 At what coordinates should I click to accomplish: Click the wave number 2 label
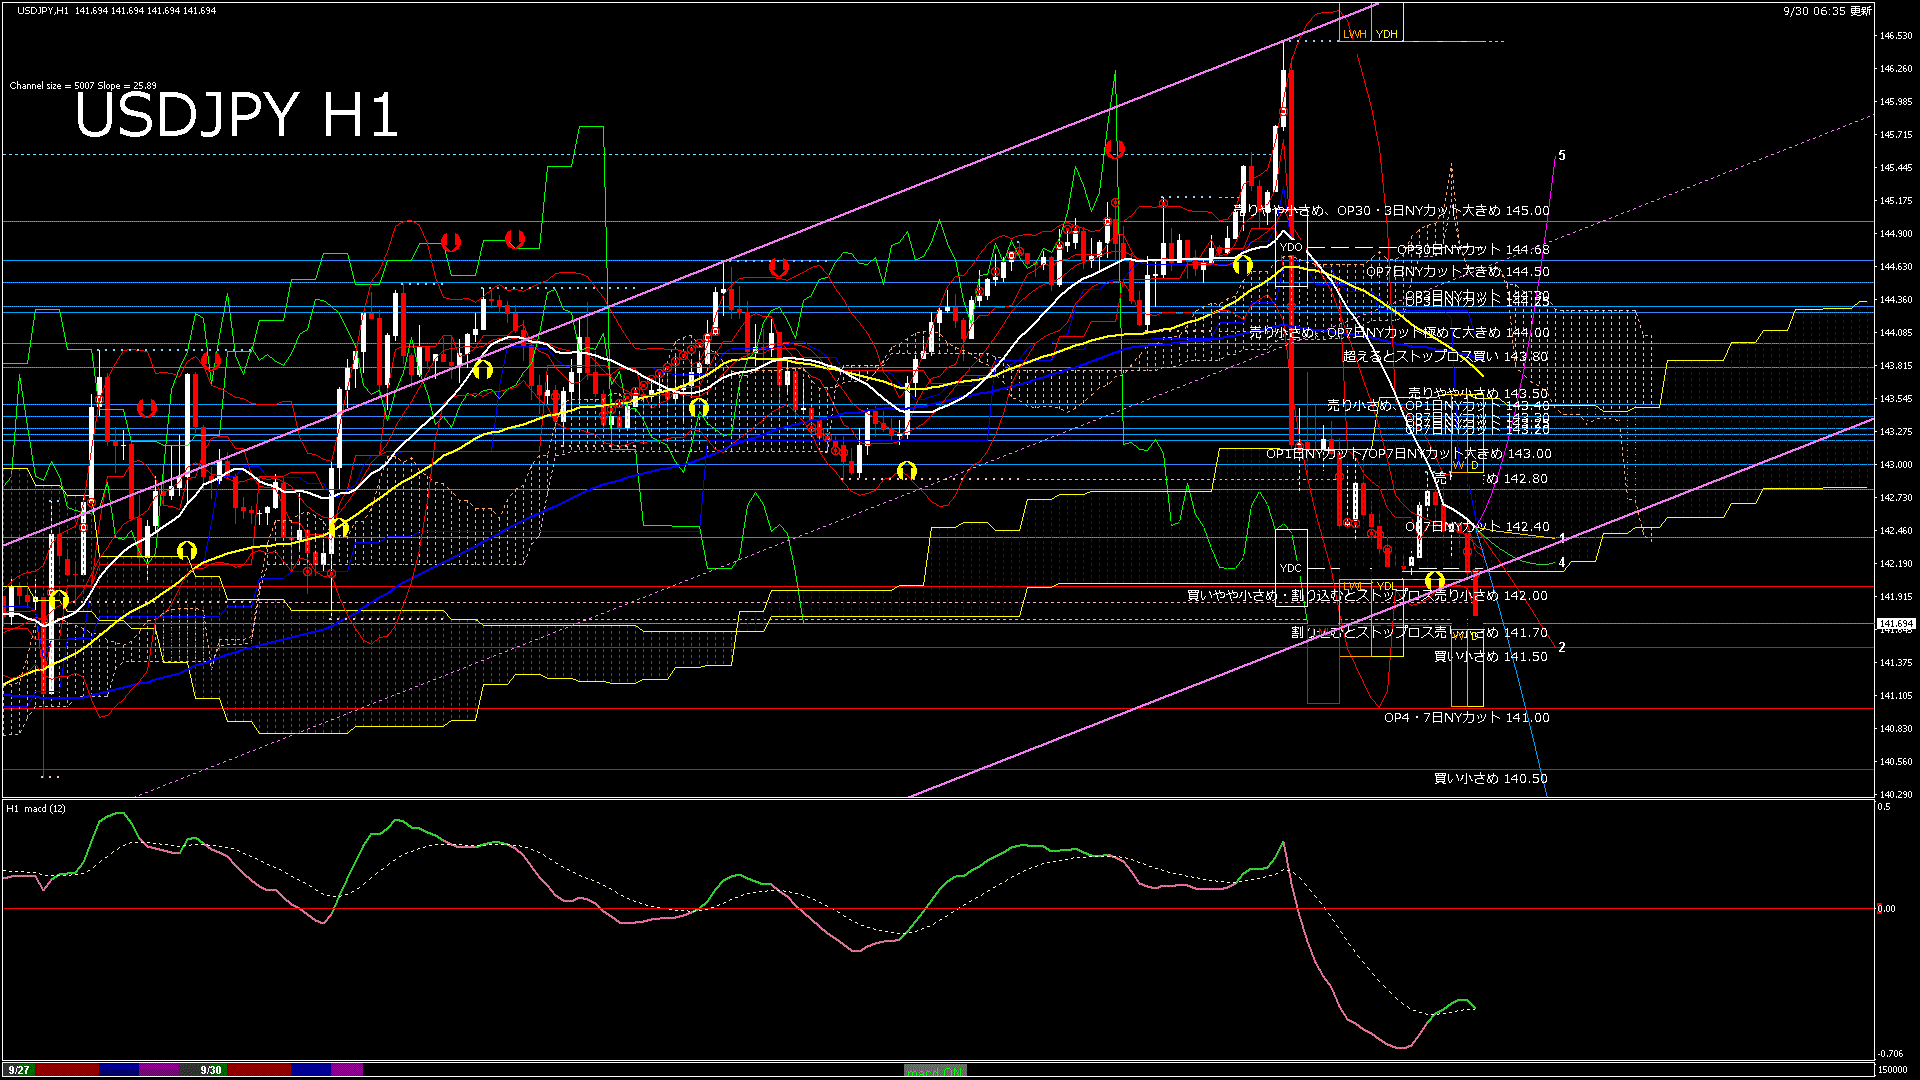1562,647
